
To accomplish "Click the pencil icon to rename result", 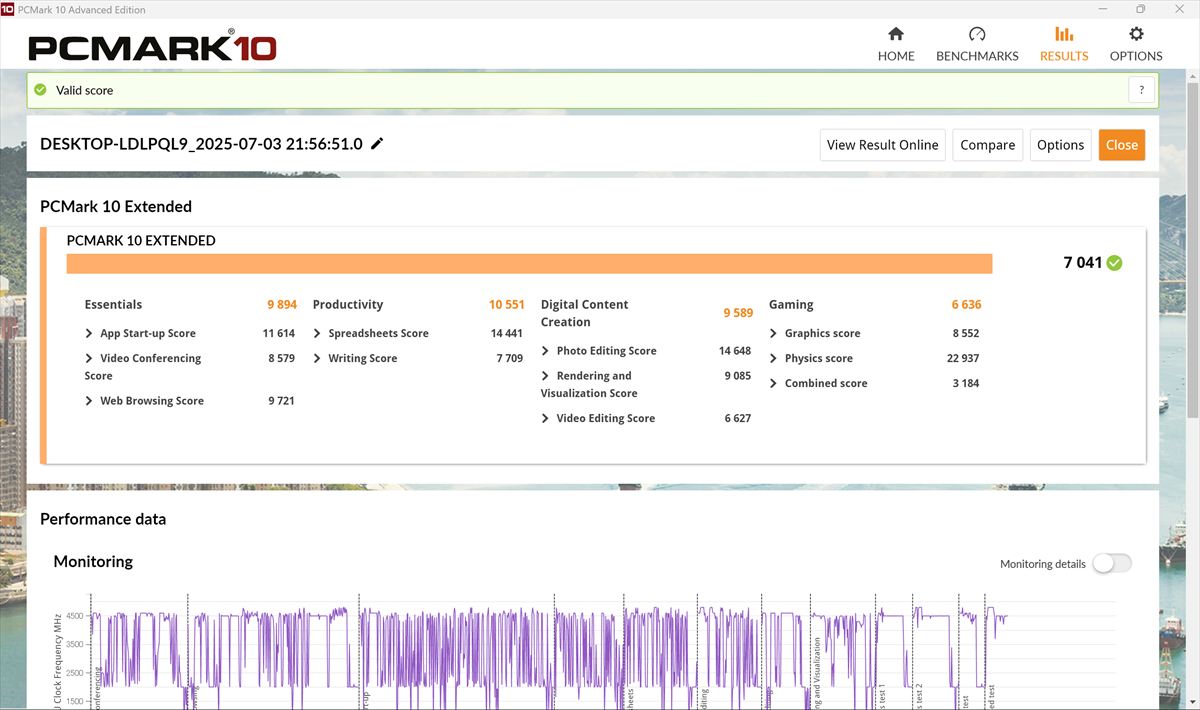I will coord(377,144).
